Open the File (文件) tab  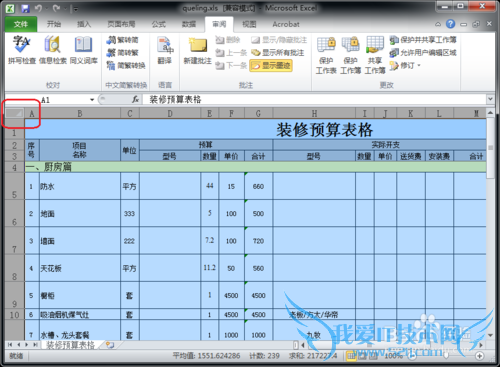click(x=21, y=24)
